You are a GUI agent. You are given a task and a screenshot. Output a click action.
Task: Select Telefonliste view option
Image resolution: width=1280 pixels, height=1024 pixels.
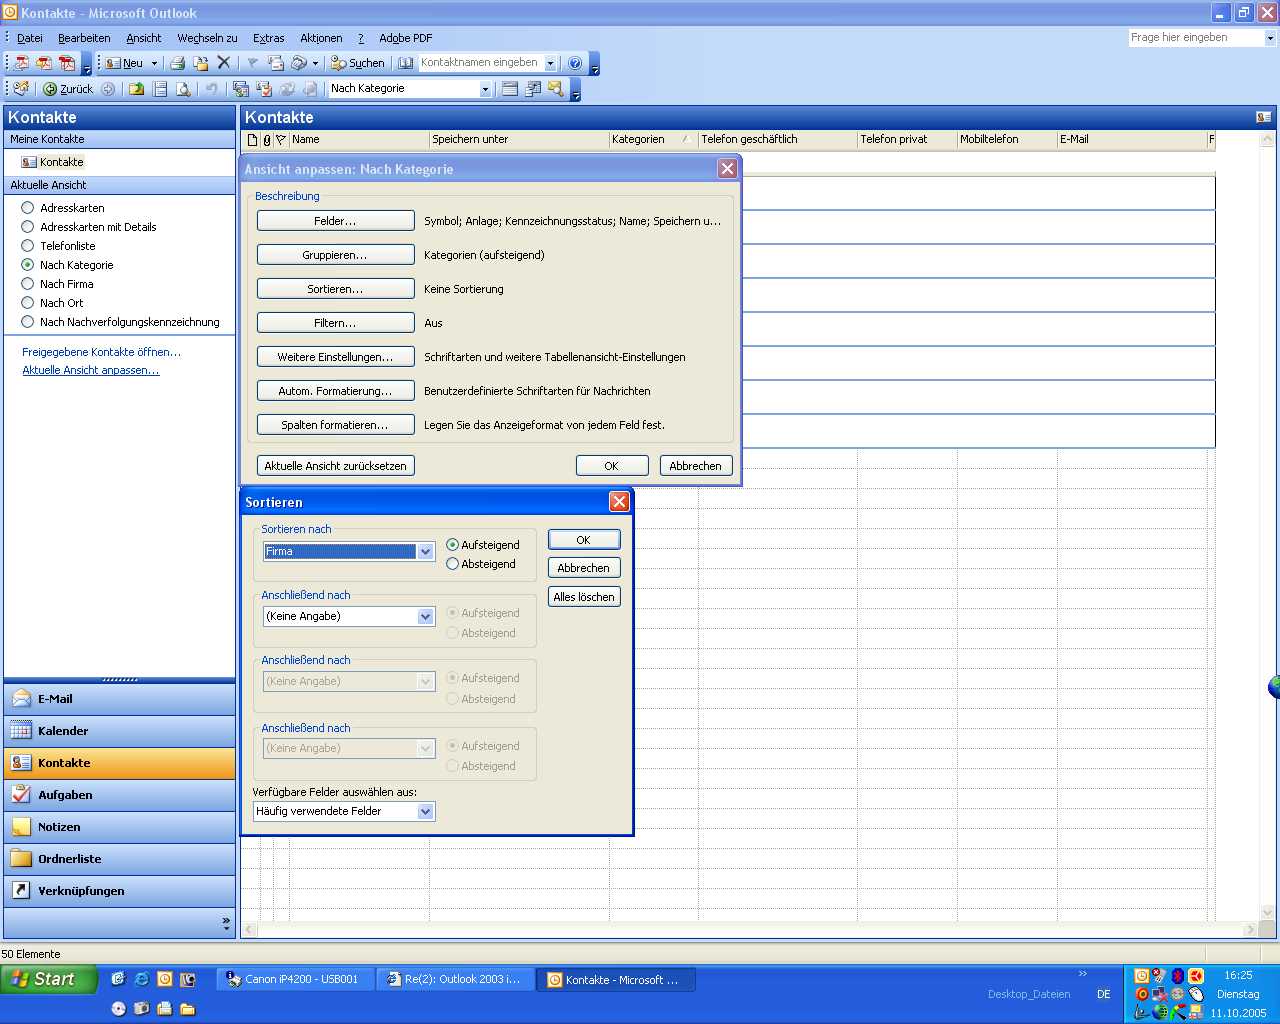click(28, 246)
